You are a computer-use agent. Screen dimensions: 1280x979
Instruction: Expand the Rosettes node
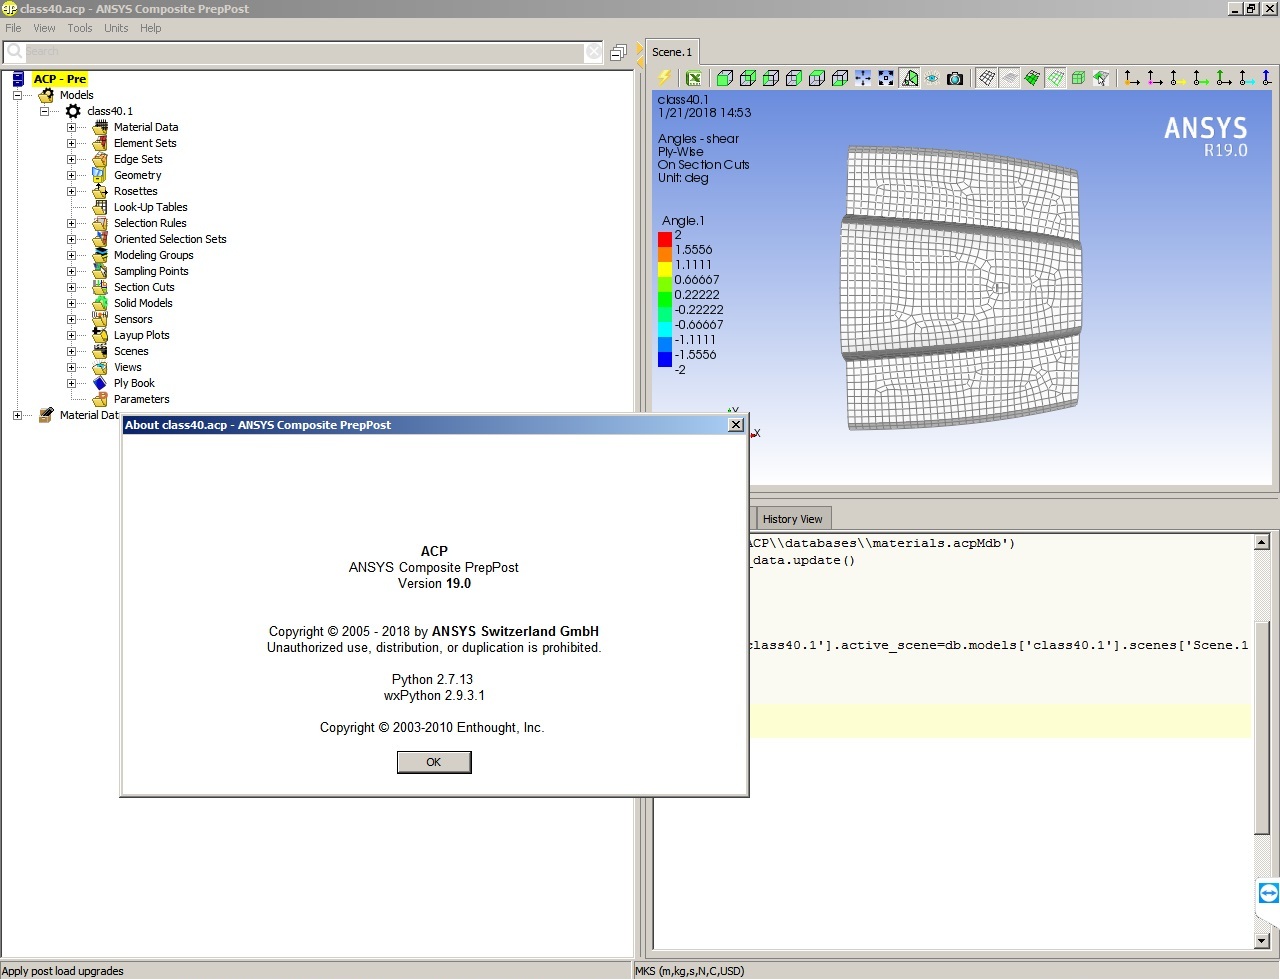pos(71,191)
